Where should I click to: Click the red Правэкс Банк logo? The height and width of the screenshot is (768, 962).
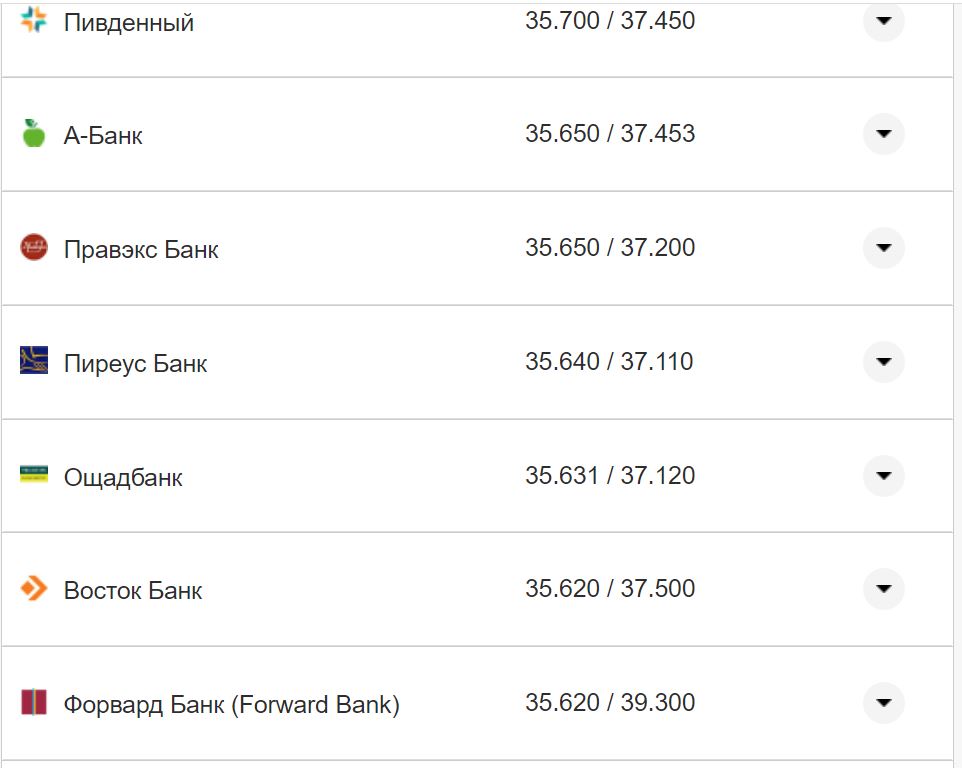(x=34, y=247)
